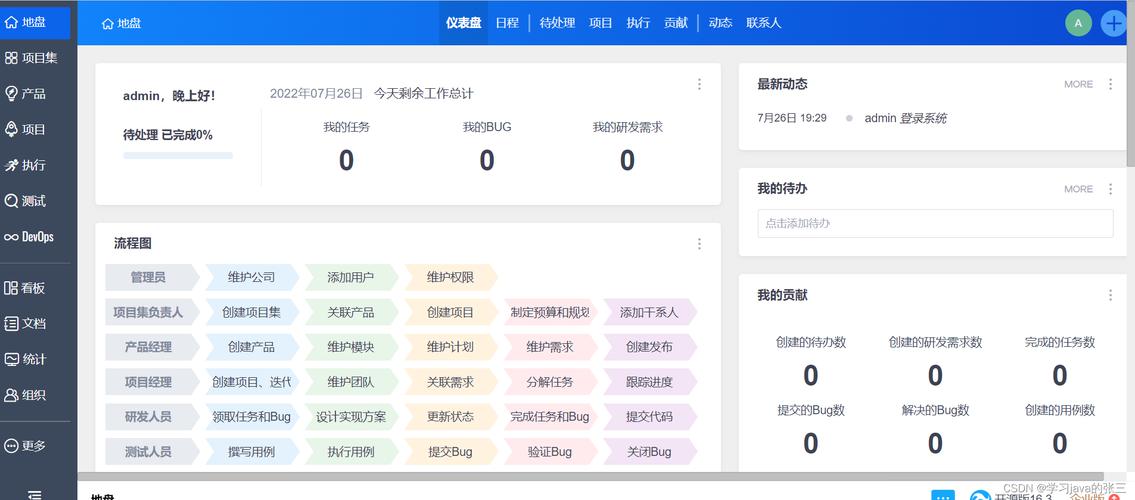Viewport: 1135px width, 500px height.
Task: Click 创建发布 in the flowchart
Action: [649, 347]
